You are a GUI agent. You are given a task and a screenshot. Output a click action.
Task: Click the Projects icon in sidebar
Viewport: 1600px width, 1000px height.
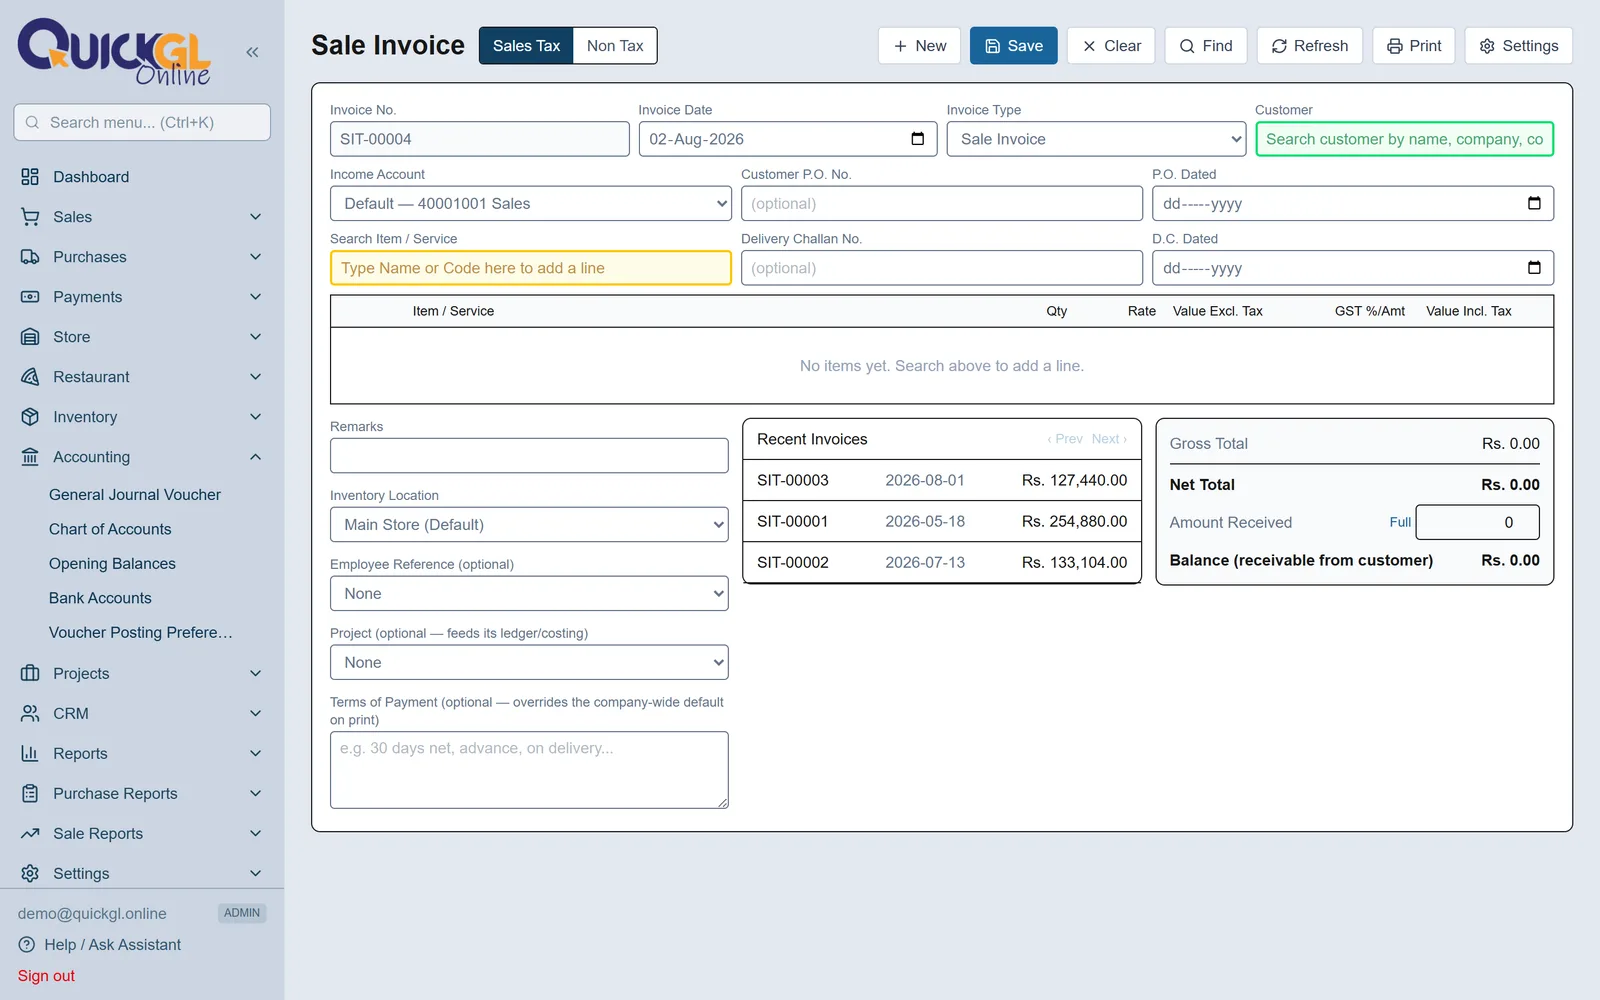click(x=30, y=673)
